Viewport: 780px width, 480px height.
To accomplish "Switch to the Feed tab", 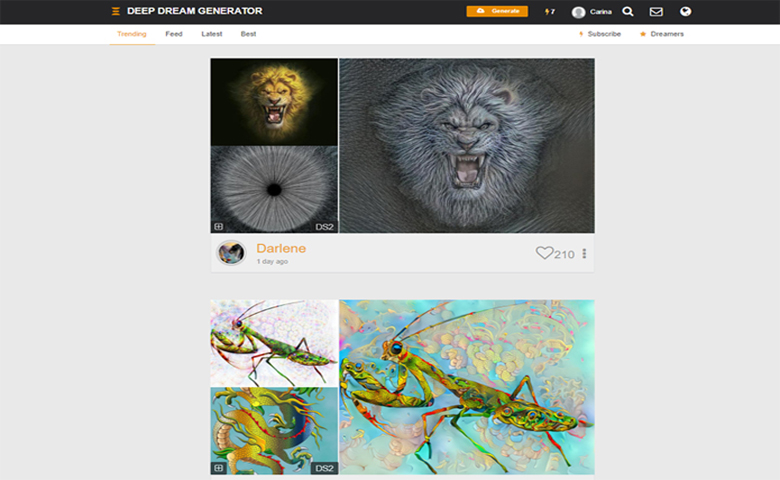I will (x=174, y=34).
